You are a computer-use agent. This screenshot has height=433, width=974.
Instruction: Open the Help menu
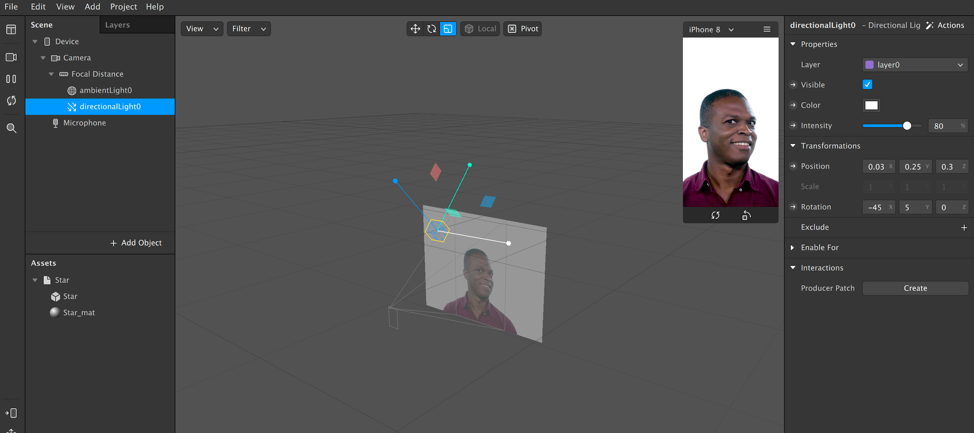click(155, 7)
